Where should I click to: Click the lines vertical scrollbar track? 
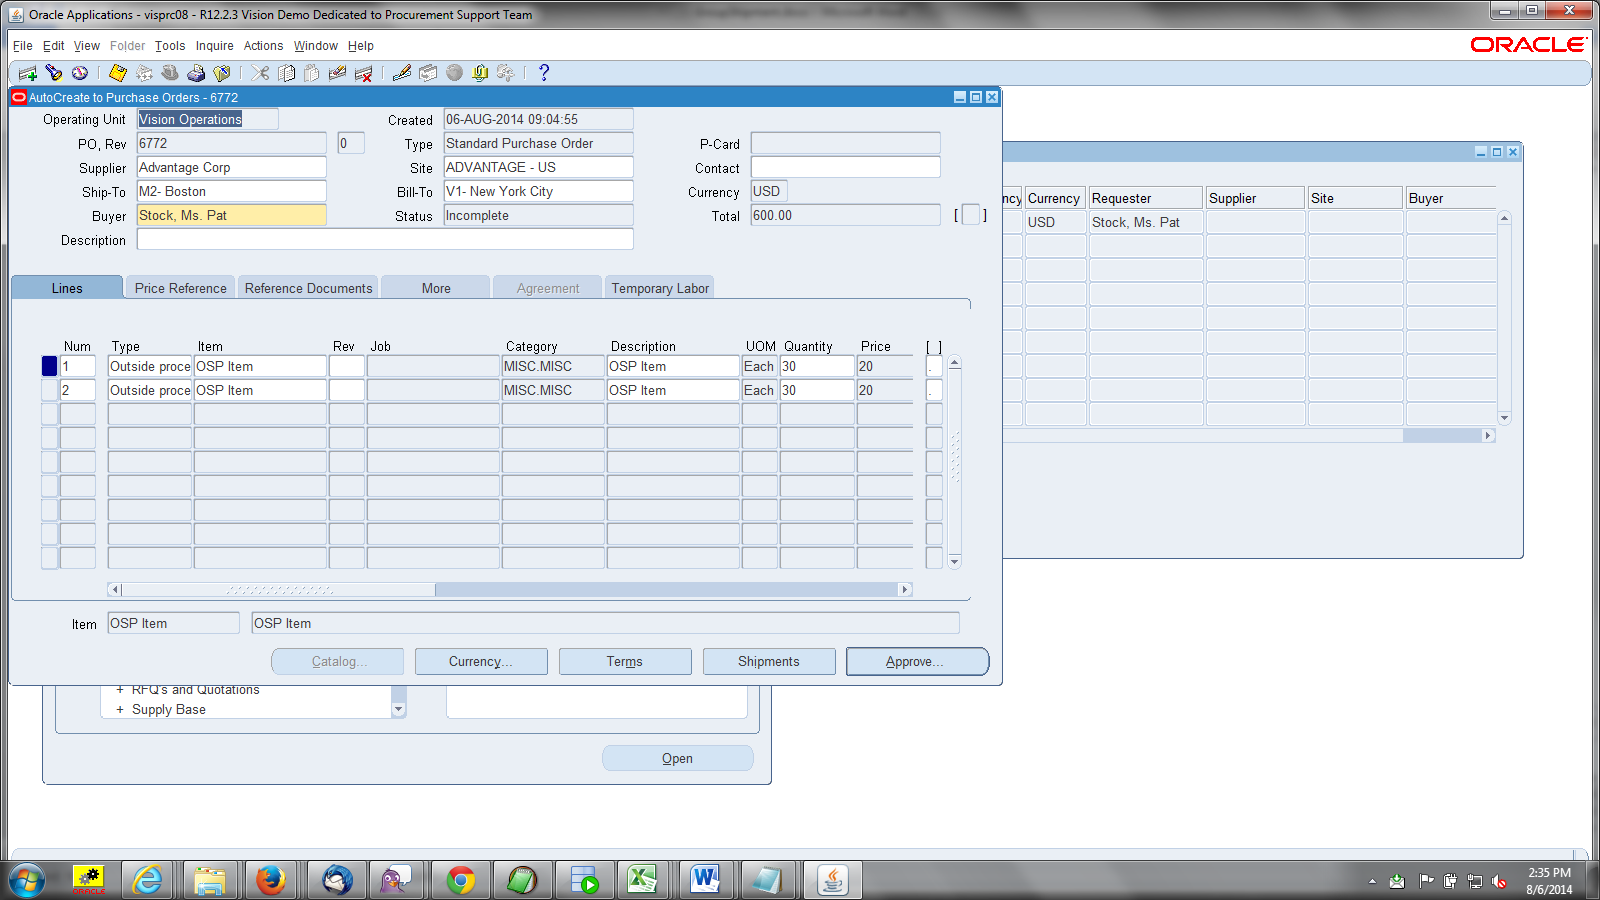click(x=955, y=462)
